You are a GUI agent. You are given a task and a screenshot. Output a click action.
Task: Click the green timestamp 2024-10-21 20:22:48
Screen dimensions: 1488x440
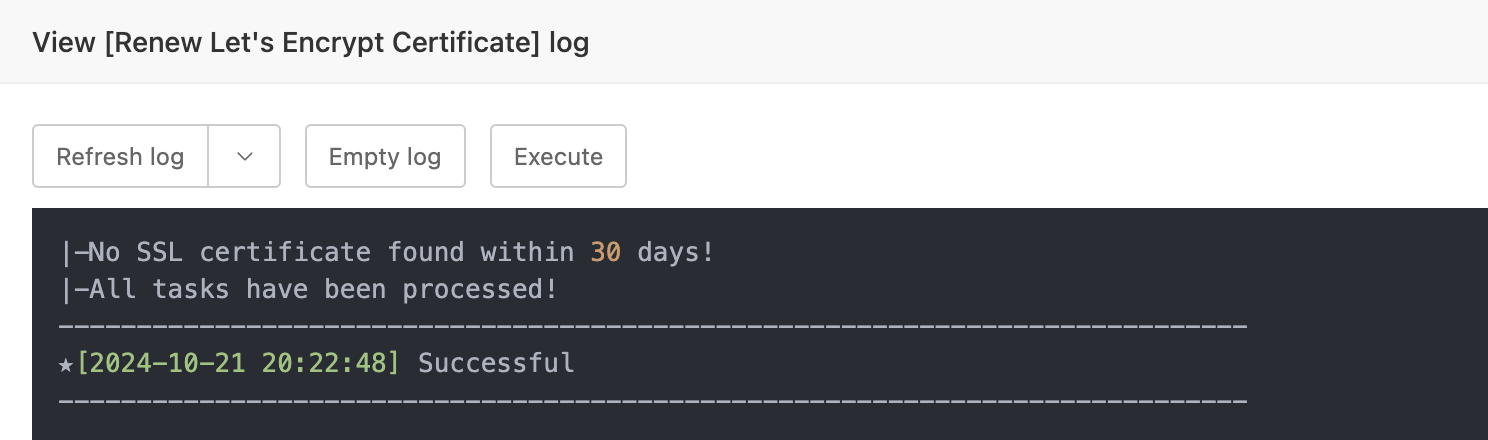pyautogui.click(x=238, y=363)
